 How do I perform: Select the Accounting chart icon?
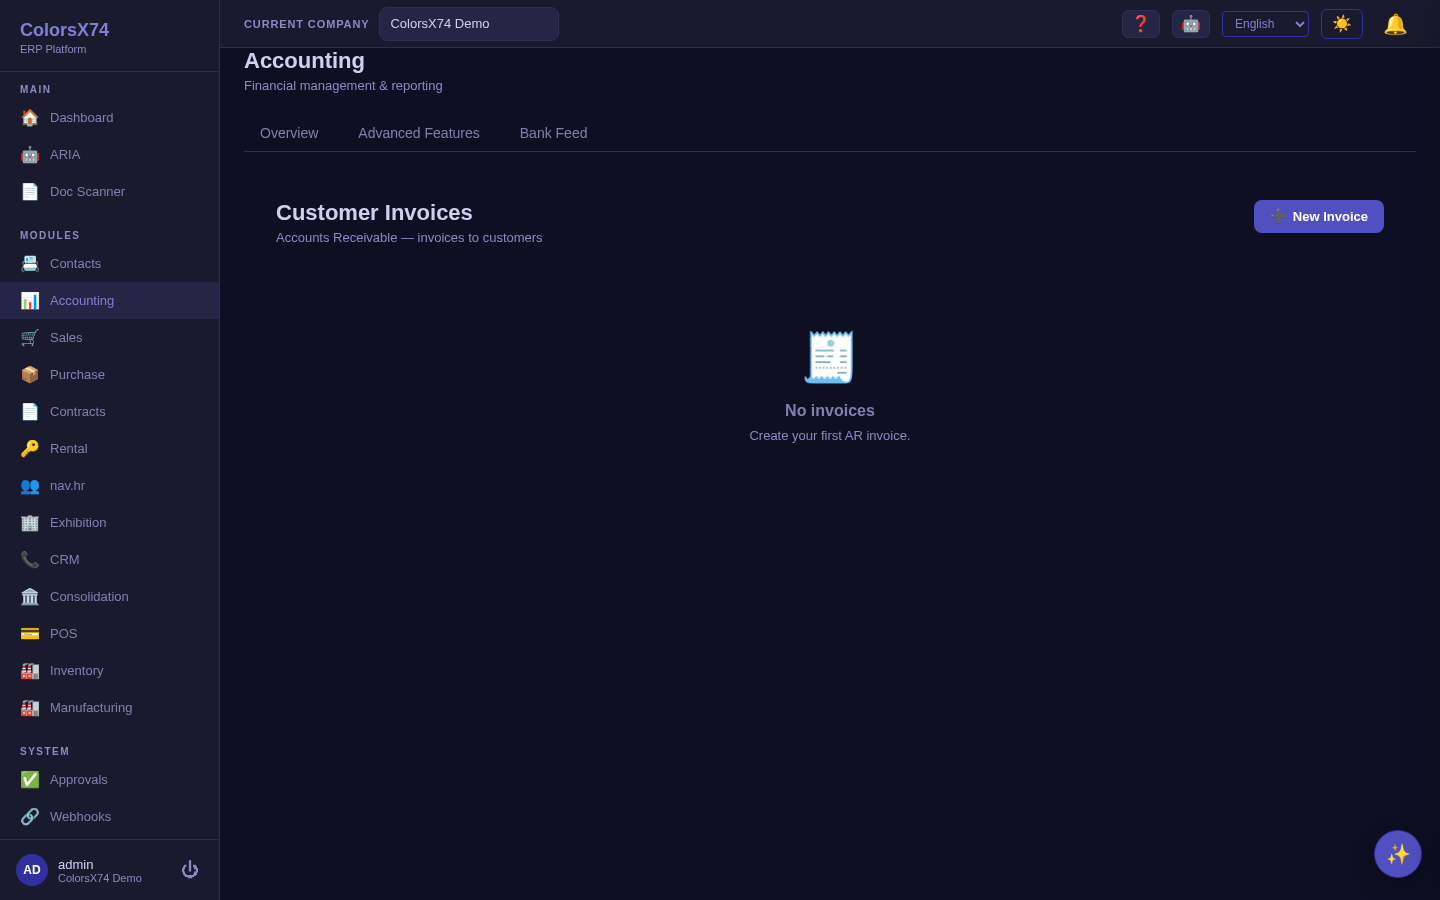(x=30, y=301)
